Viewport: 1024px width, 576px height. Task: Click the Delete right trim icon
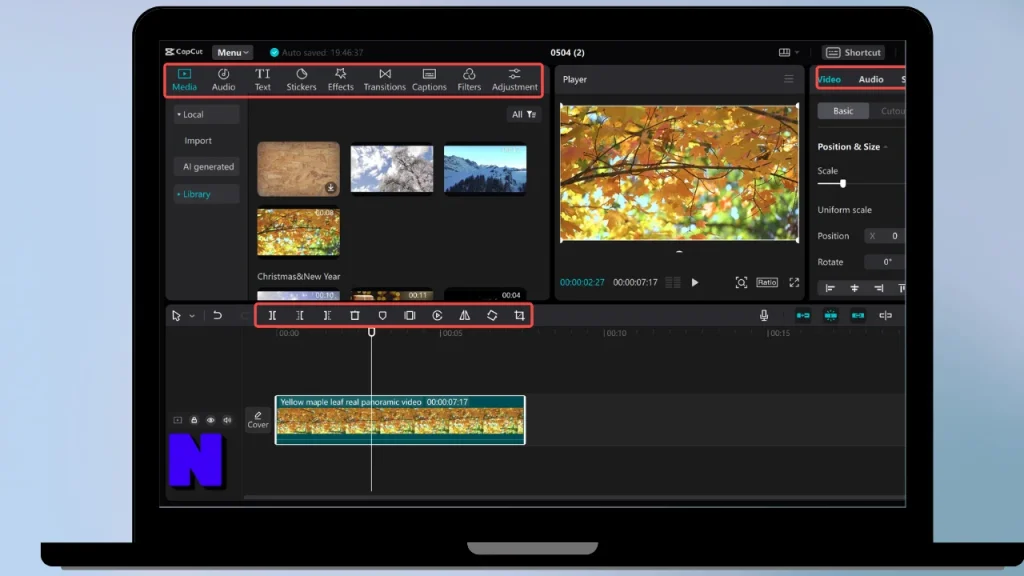(x=327, y=315)
